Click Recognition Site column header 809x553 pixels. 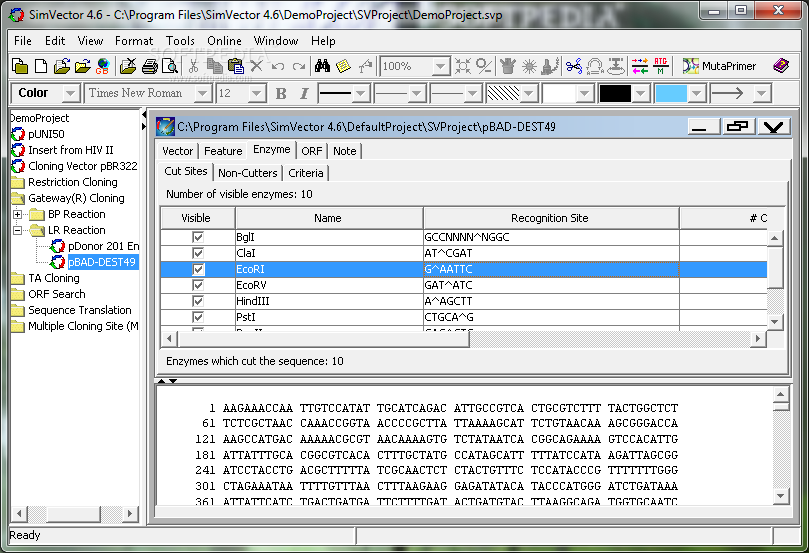tap(551, 218)
